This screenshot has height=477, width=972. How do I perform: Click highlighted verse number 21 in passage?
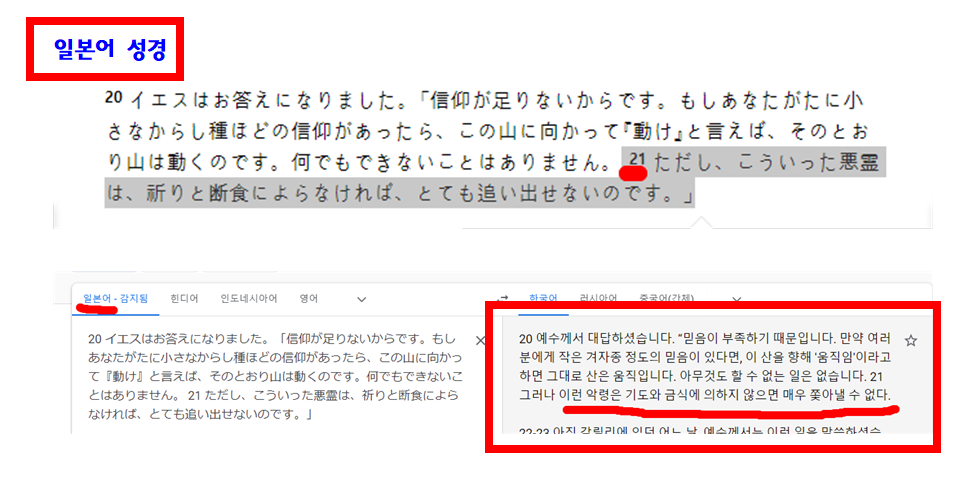coord(637,158)
